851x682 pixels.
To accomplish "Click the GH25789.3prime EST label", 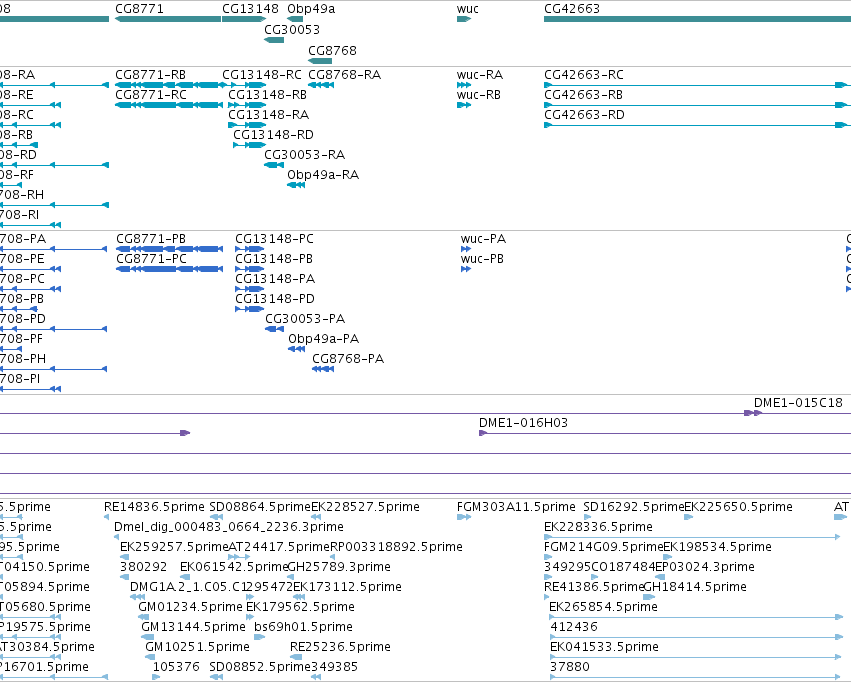I will [x=339, y=567].
